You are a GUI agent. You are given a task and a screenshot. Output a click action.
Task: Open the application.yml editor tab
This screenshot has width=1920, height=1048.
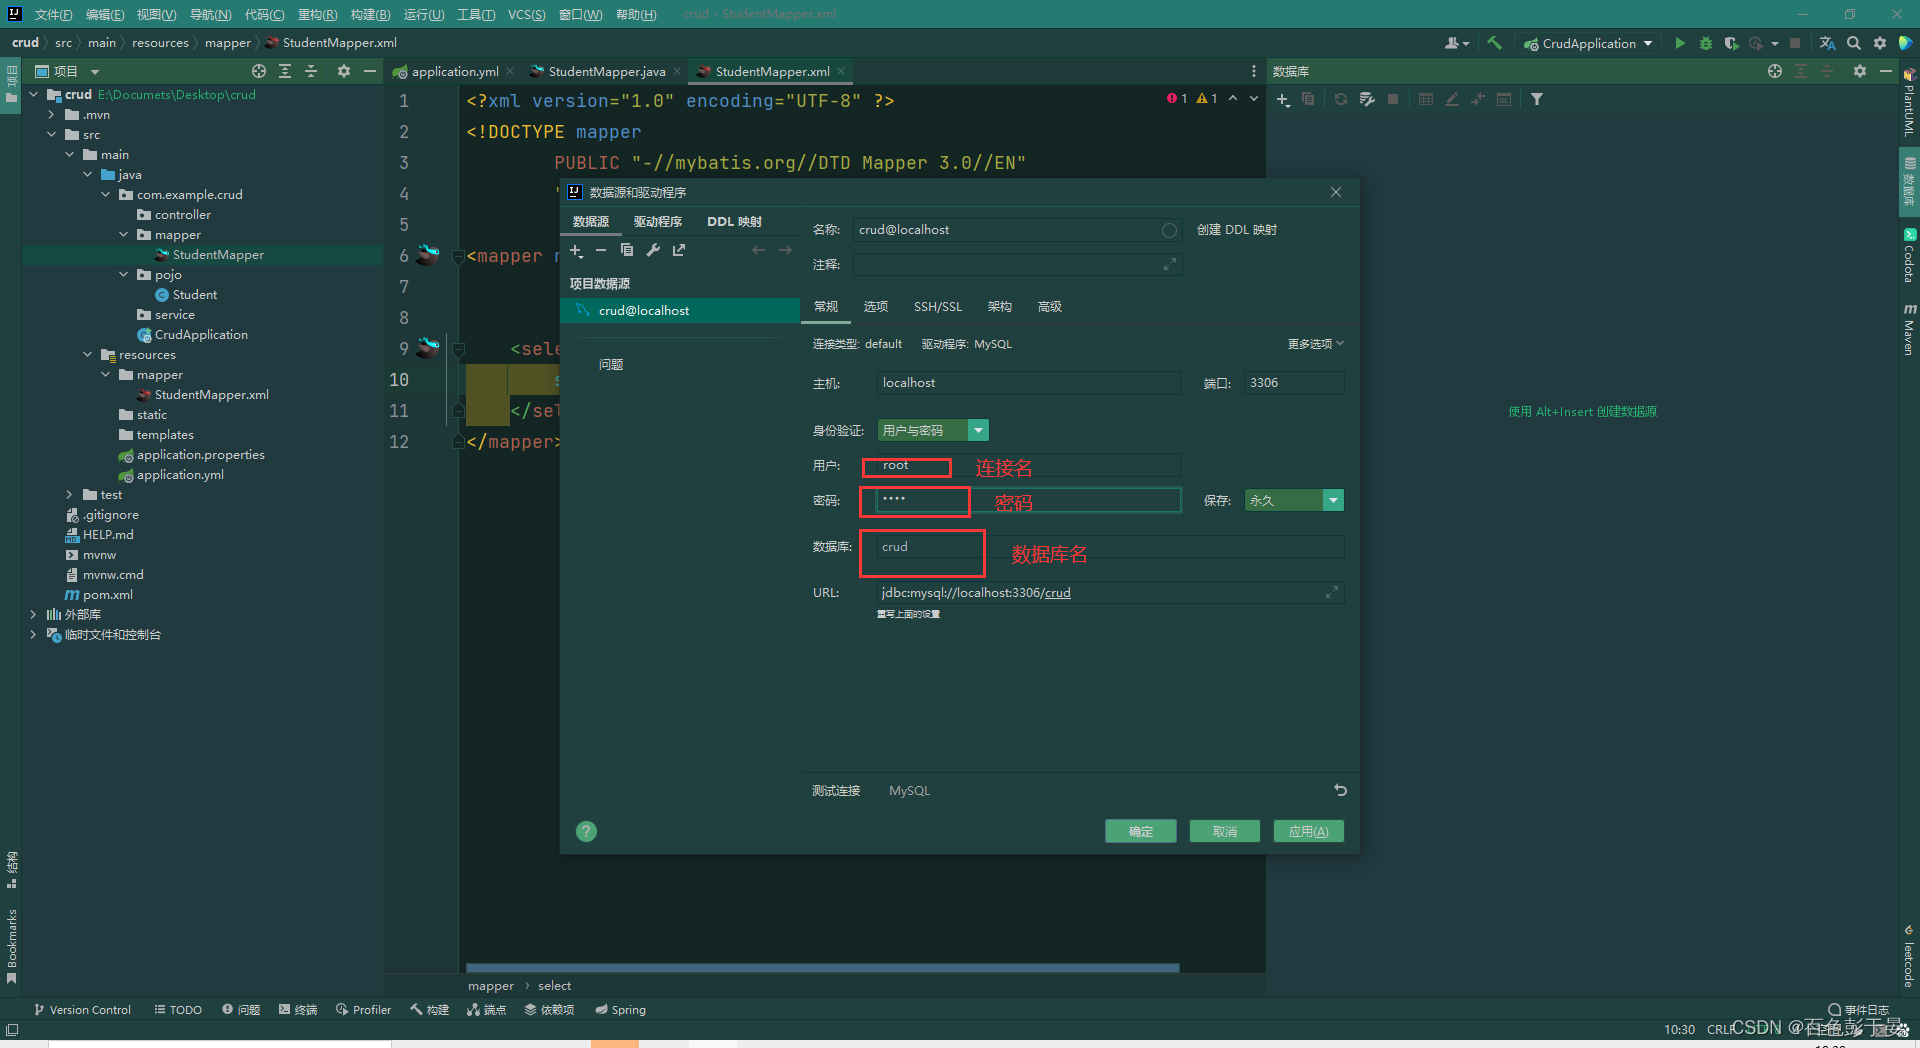coord(455,71)
